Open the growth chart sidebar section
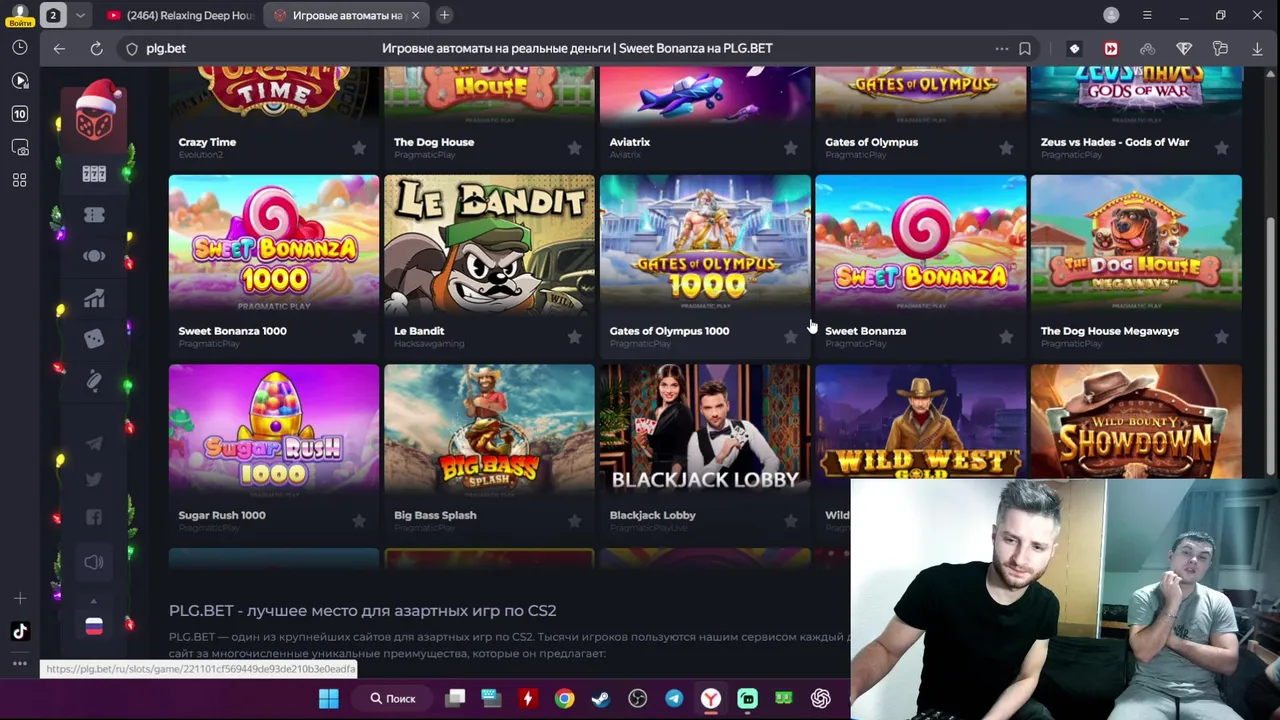The width and height of the screenshot is (1280, 720). pyautogui.click(x=94, y=298)
